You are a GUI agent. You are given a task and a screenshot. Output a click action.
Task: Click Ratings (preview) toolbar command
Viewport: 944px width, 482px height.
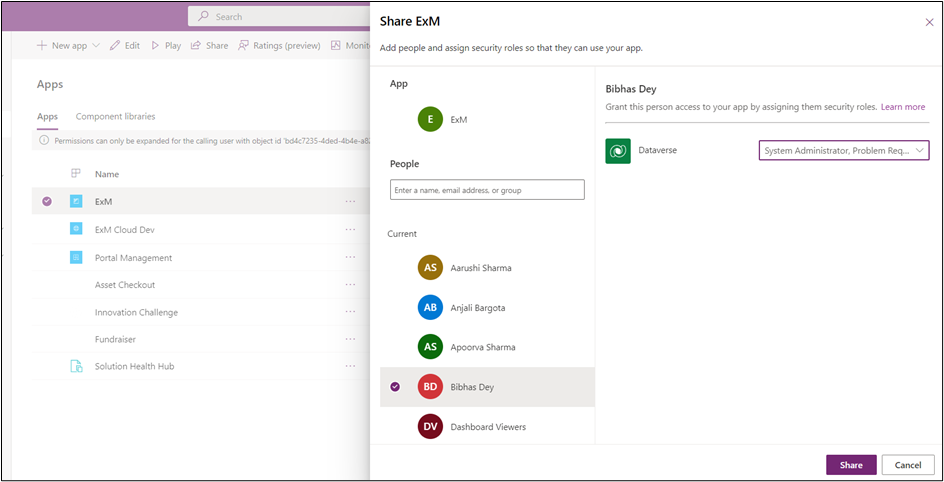coord(279,46)
